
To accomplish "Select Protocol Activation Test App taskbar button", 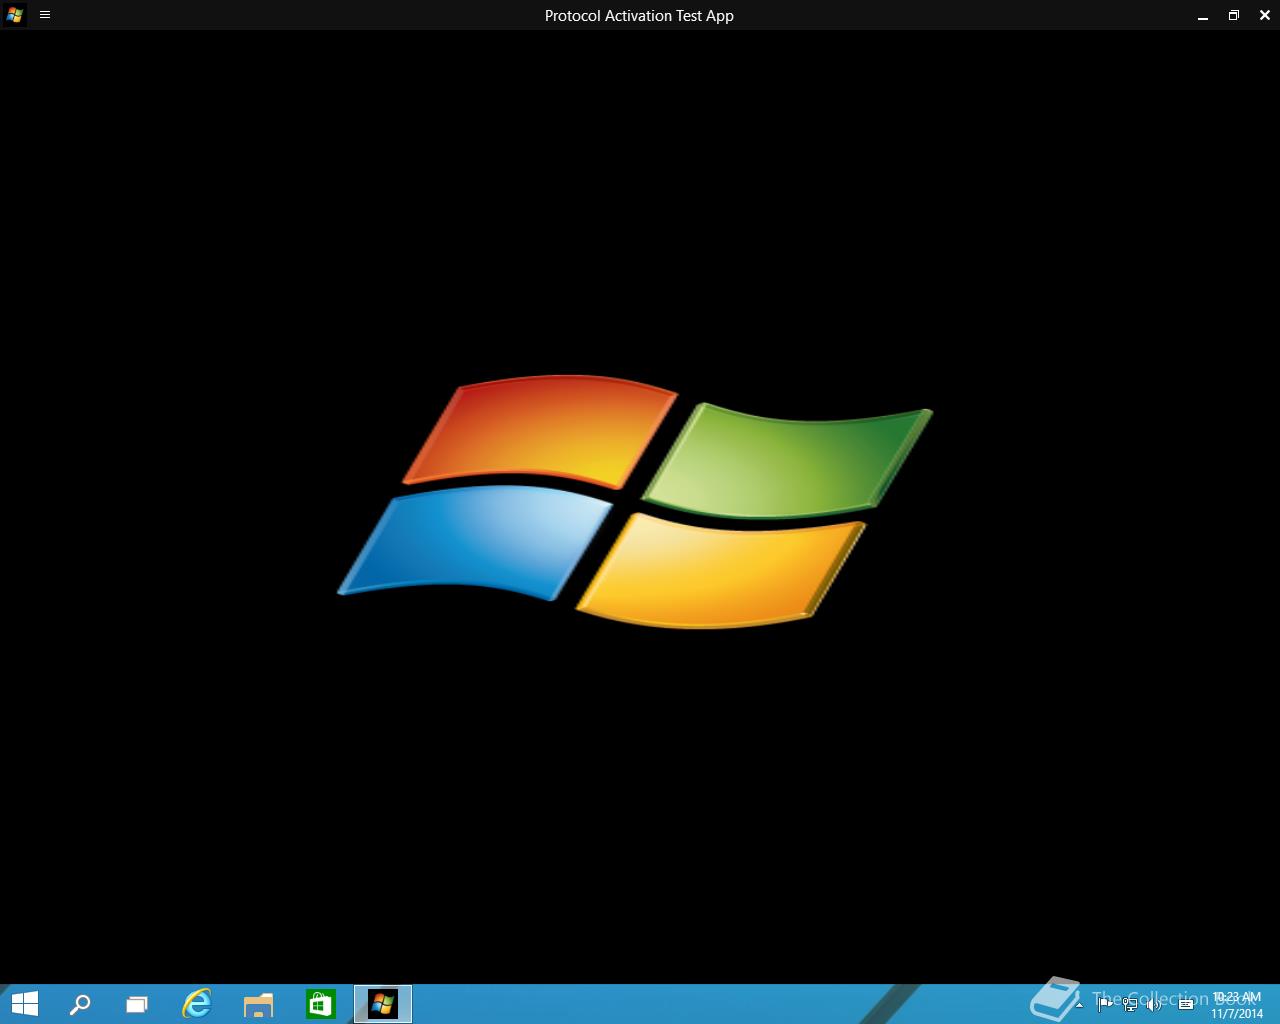I will coord(383,1004).
